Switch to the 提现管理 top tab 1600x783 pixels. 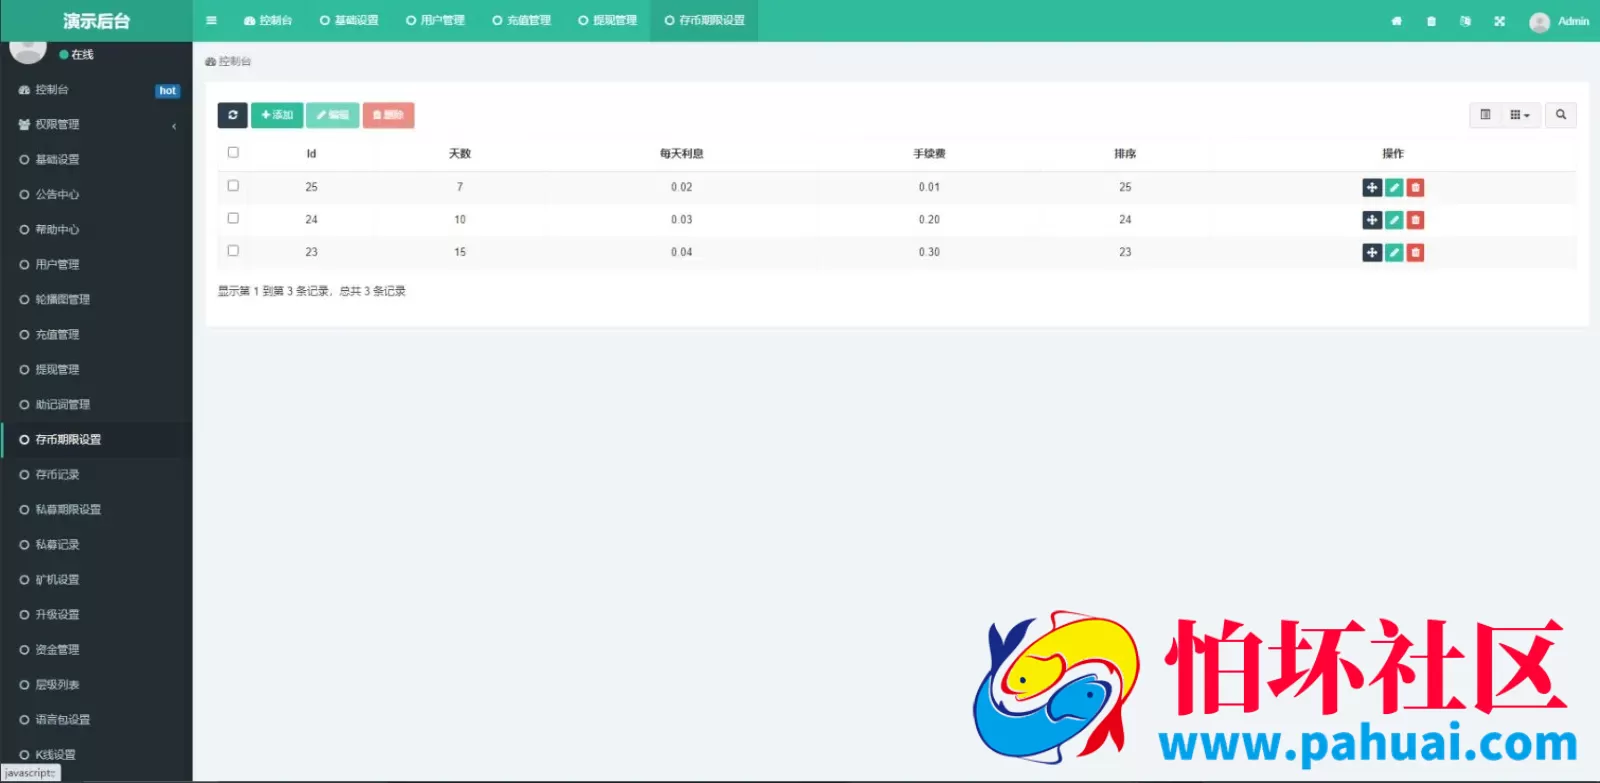pos(607,20)
